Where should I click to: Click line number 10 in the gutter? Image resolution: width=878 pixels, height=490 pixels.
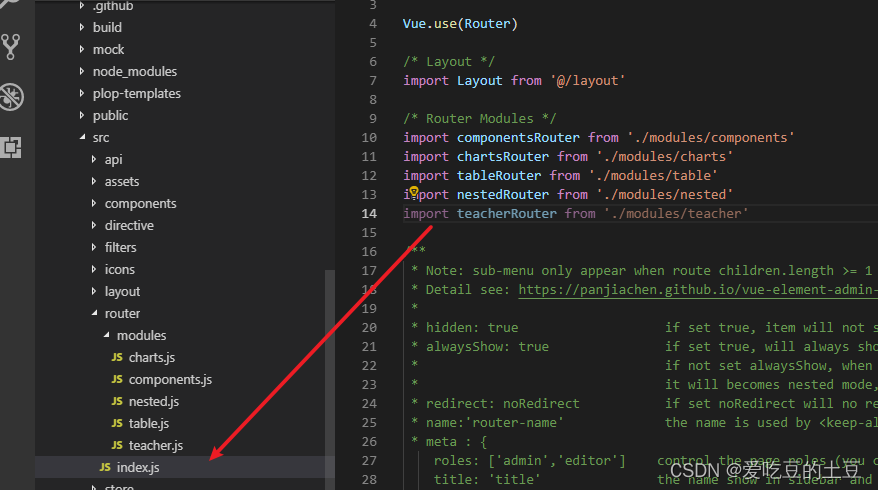pyautogui.click(x=369, y=137)
